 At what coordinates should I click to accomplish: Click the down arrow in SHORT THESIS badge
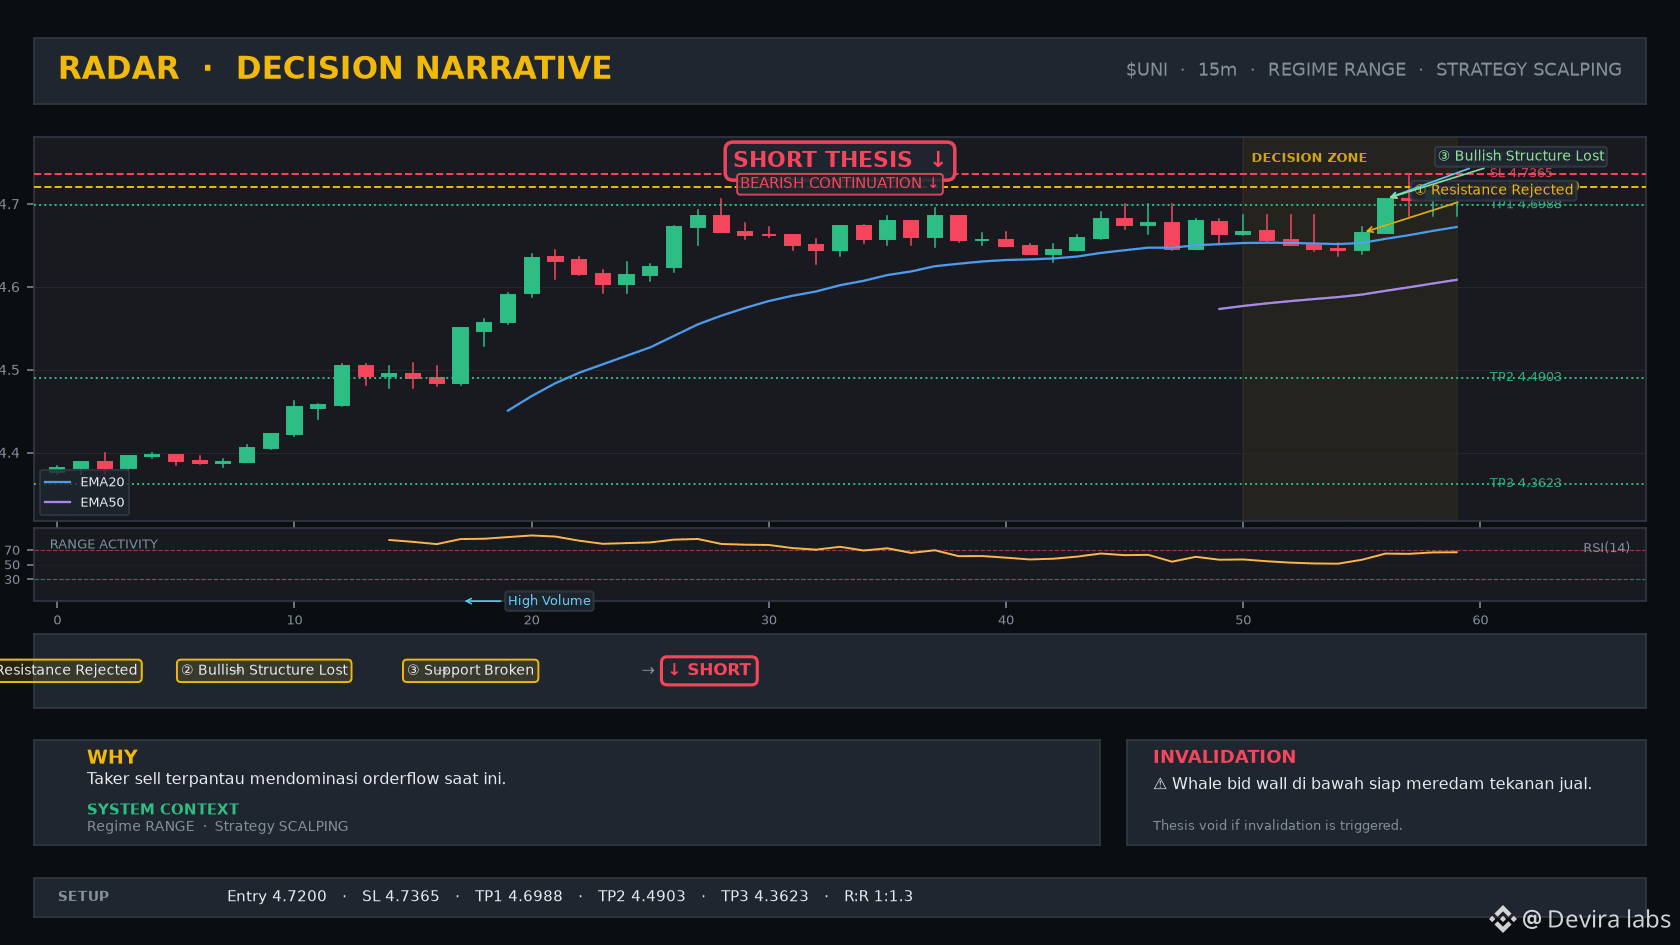937,160
